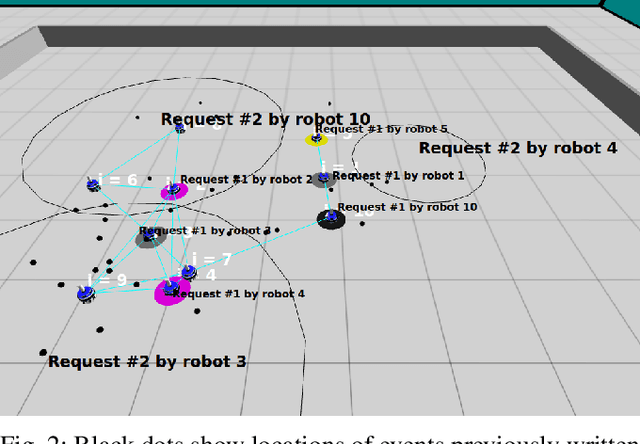The width and height of the screenshot is (640, 444).
Task: Select the robot labeled i = 9
Action: coord(86,292)
